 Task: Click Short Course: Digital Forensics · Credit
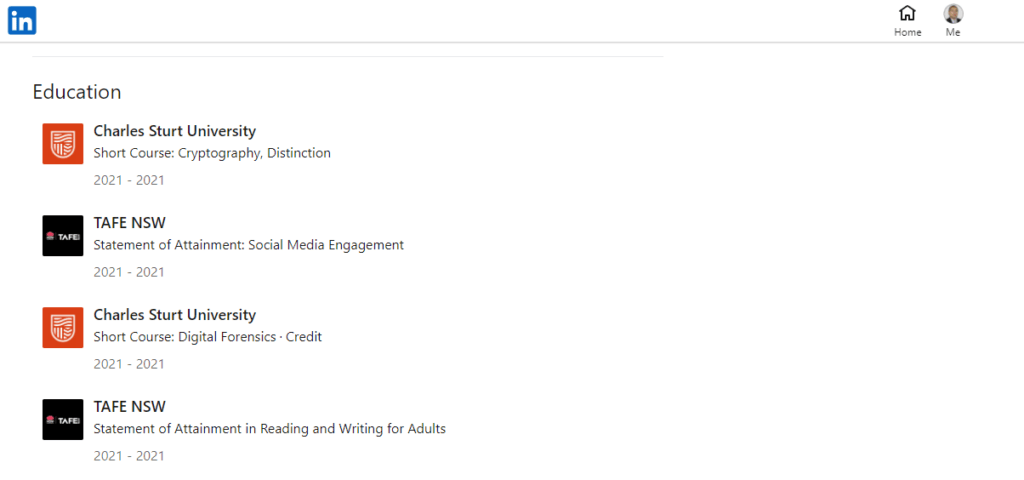(x=208, y=337)
